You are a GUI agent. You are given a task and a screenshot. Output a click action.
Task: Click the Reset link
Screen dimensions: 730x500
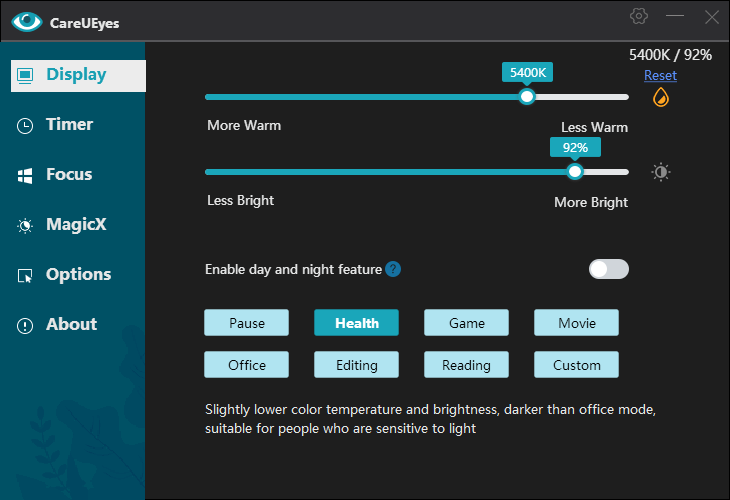coord(660,75)
